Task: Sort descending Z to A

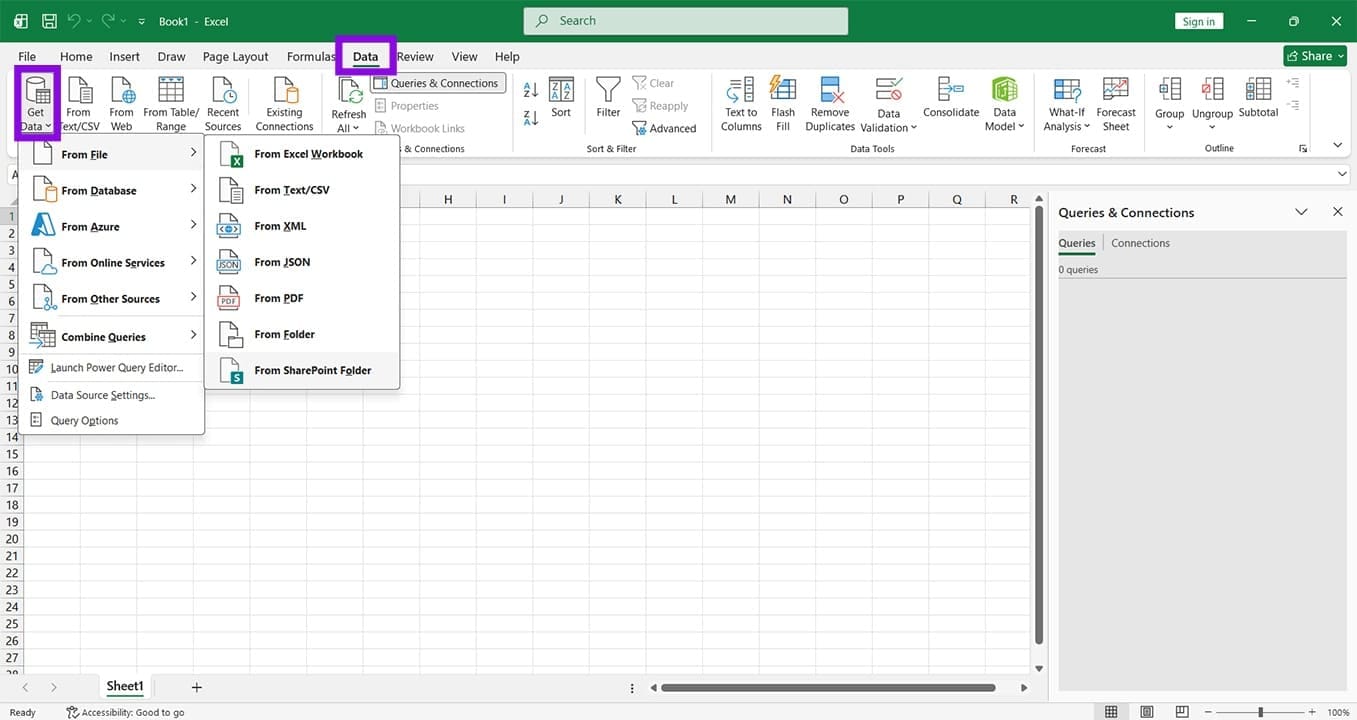Action: click(531, 117)
